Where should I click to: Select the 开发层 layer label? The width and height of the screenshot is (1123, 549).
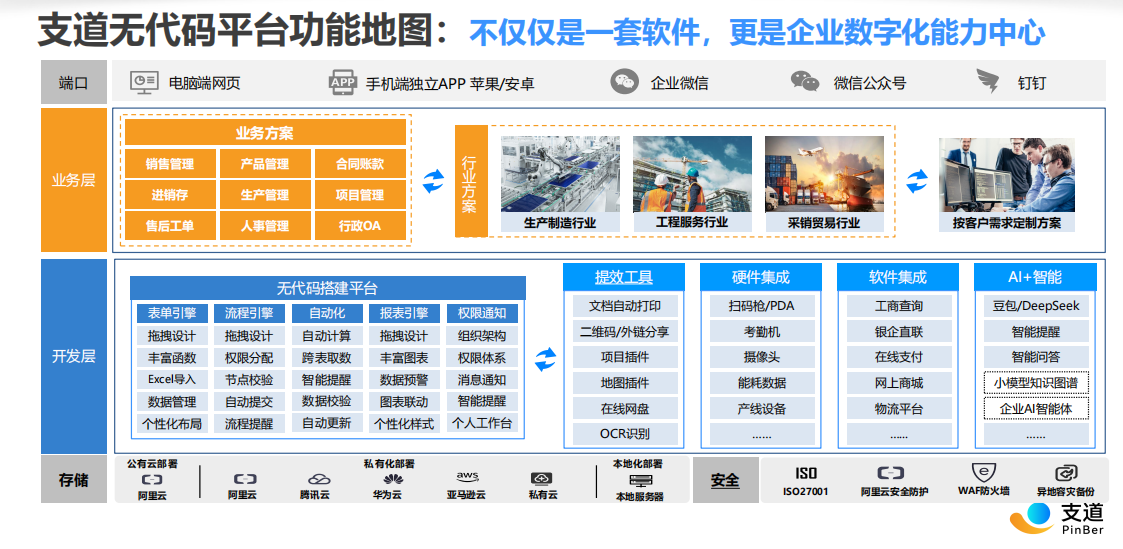73,356
